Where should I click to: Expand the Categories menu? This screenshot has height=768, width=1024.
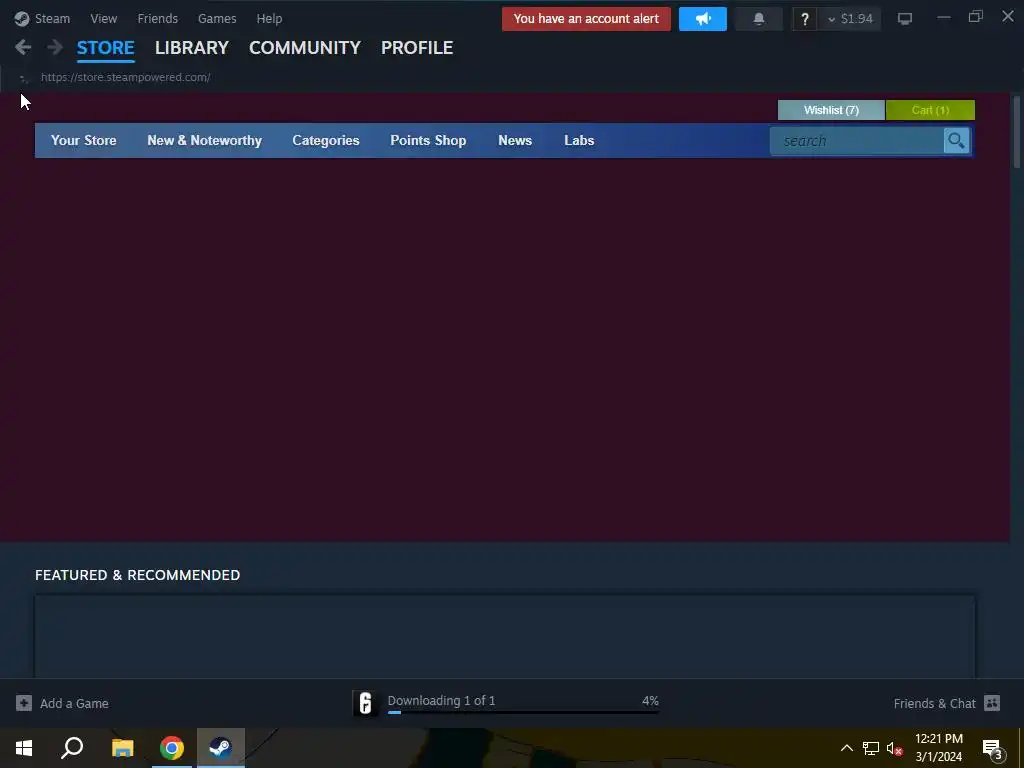coord(326,140)
